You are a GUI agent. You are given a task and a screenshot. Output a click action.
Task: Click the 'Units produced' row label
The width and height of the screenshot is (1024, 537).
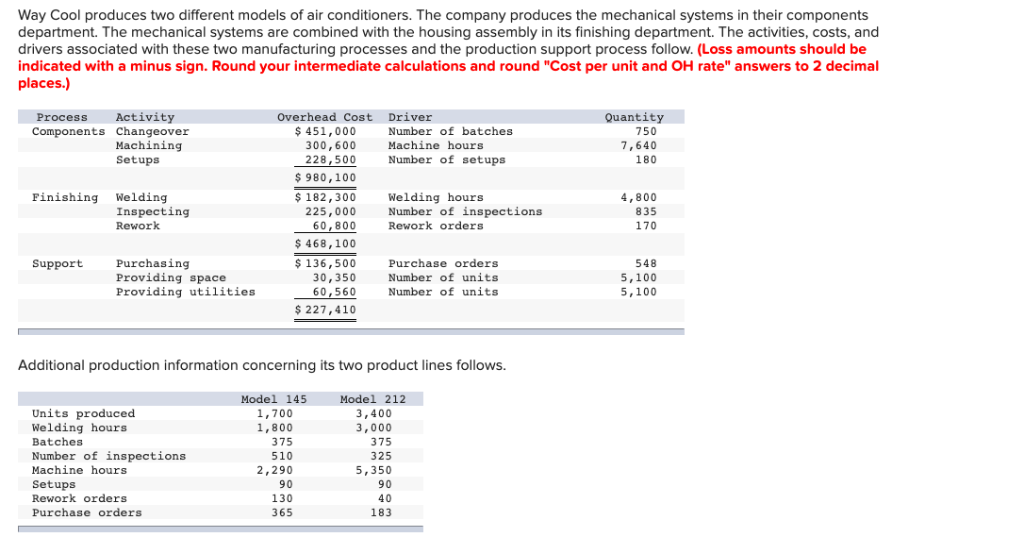click(84, 414)
